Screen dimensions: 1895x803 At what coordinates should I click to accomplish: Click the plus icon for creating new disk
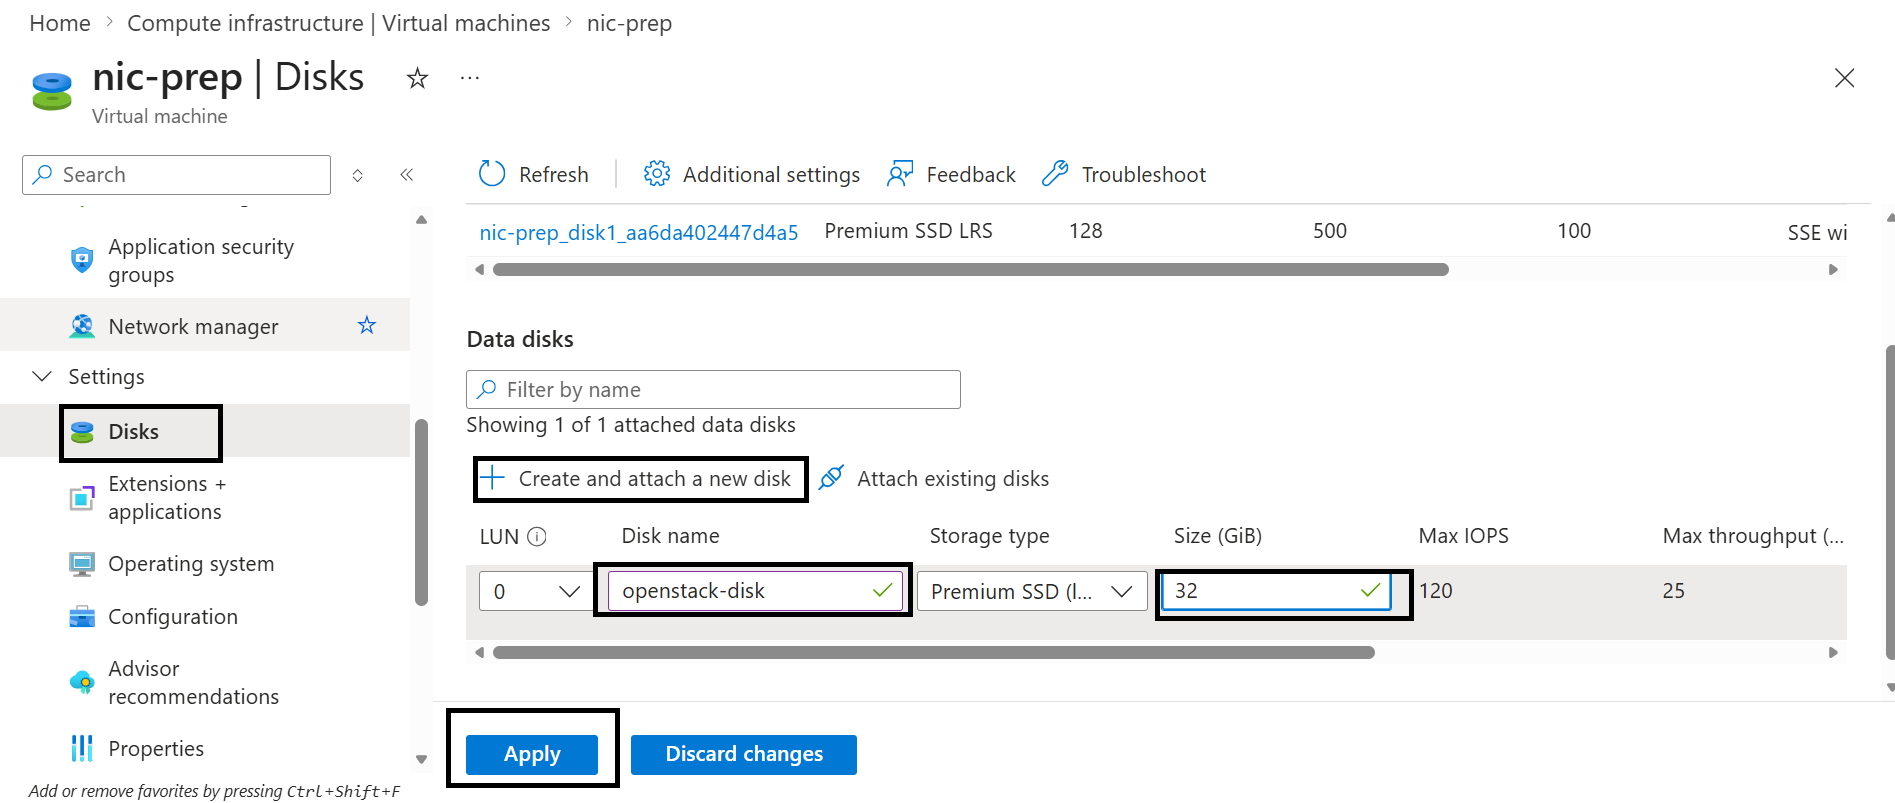point(493,478)
